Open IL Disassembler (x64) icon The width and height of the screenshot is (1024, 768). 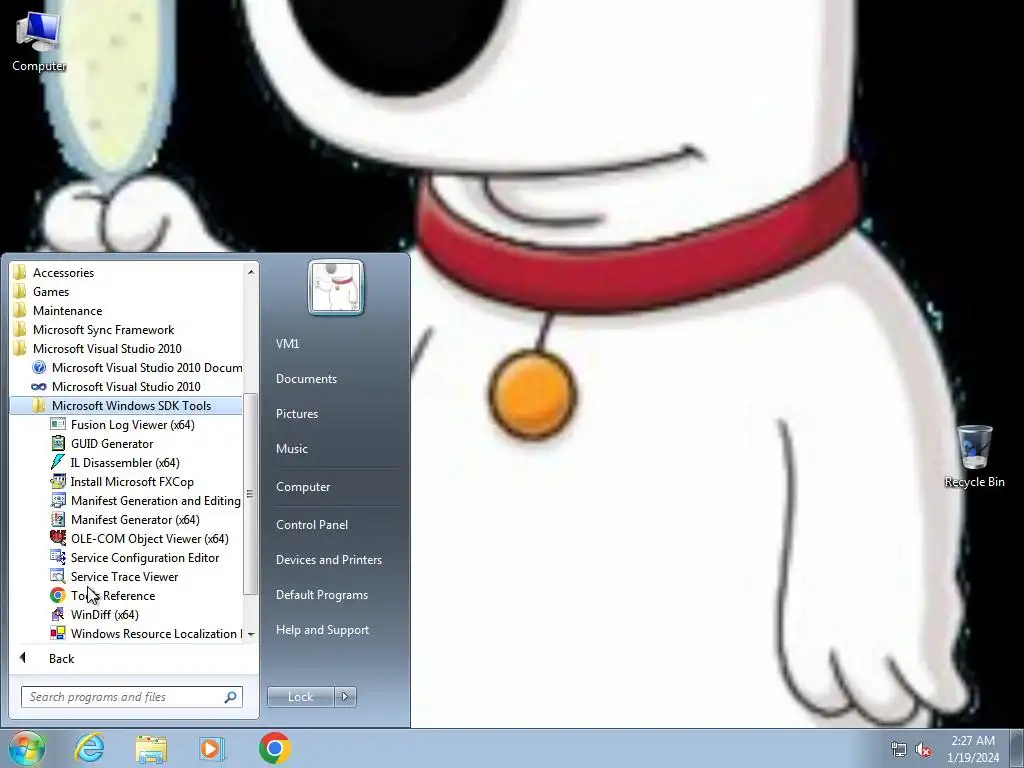[x=57, y=463]
